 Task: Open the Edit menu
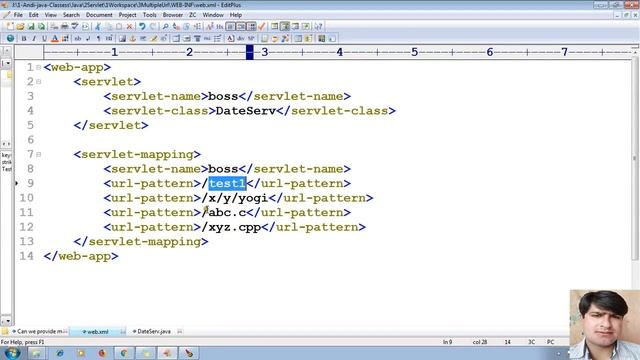[33, 15]
